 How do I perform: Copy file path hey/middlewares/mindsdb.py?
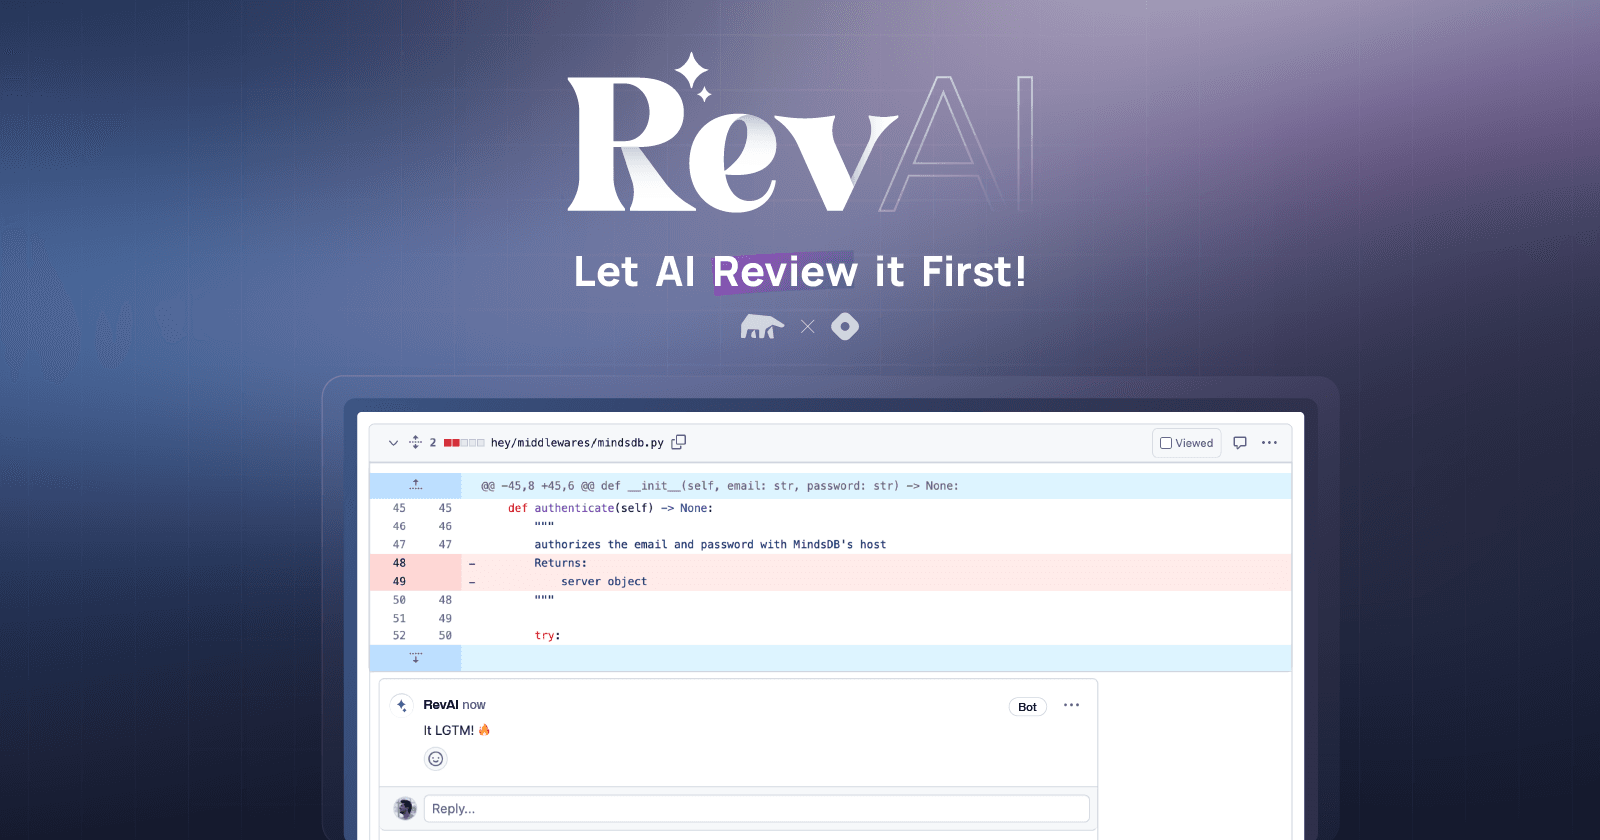(679, 442)
